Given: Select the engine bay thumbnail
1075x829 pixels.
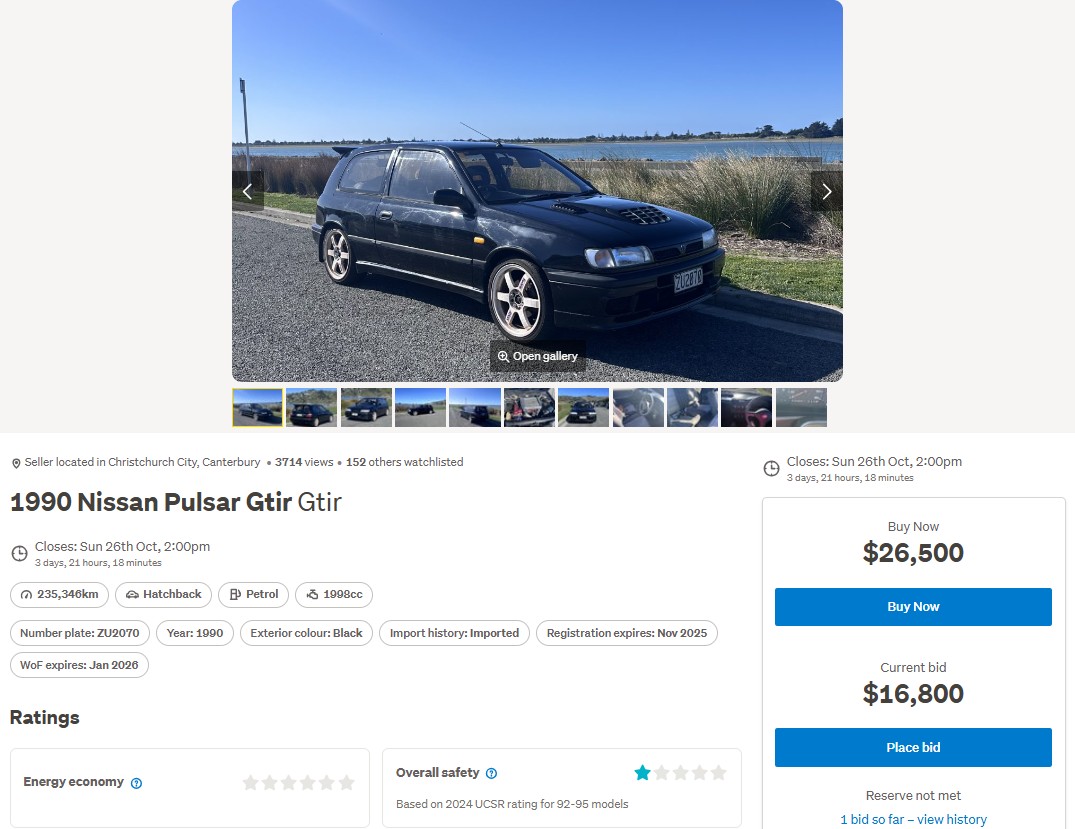Looking at the screenshot, I should 529,407.
